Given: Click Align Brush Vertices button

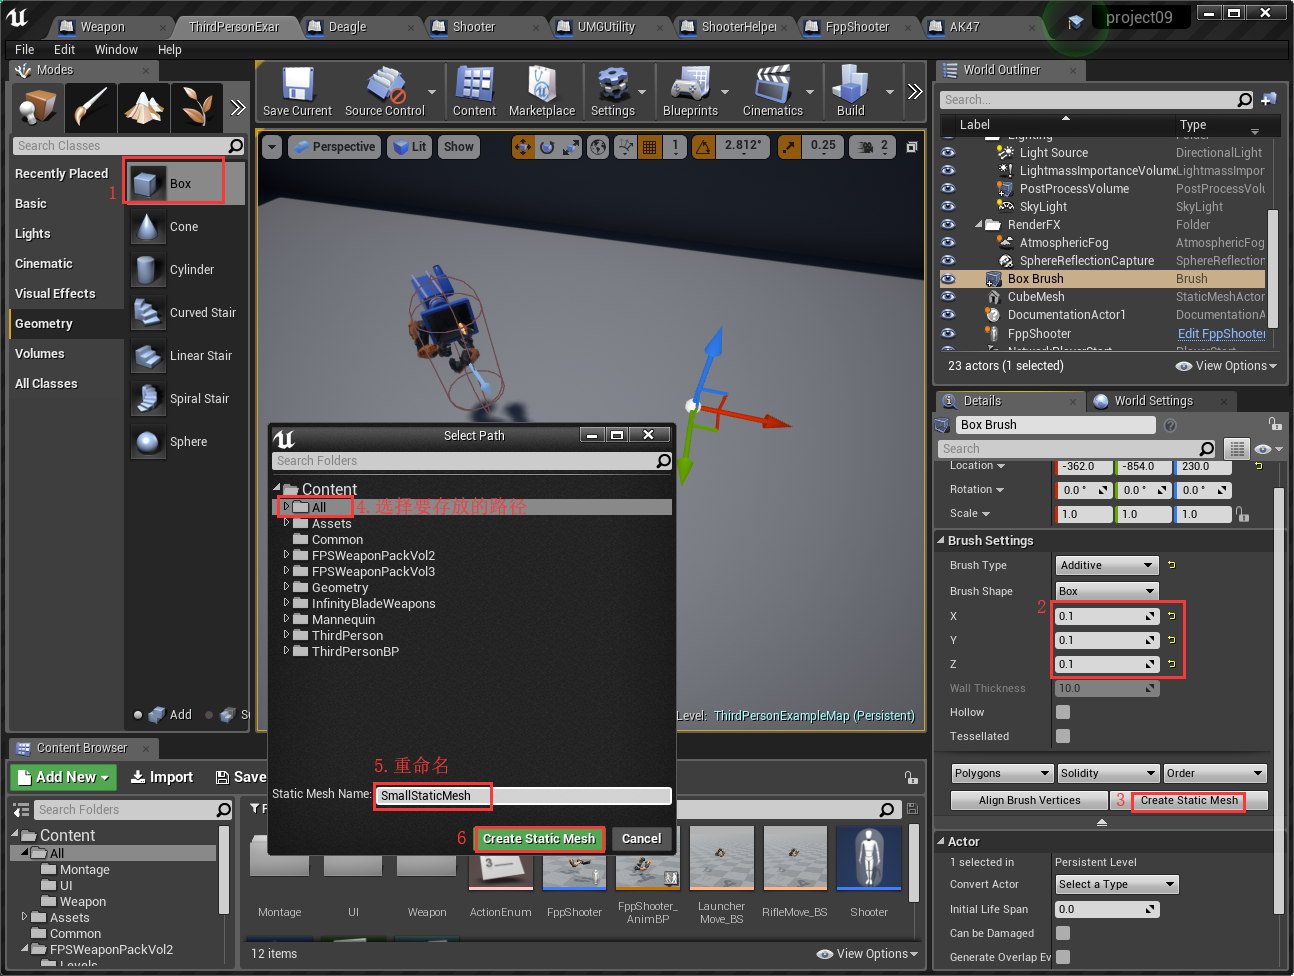Looking at the screenshot, I should (1029, 800).
